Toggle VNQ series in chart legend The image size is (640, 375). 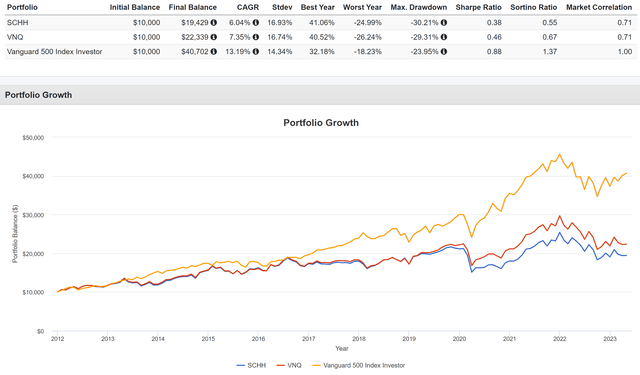click(x=289, y=365)
